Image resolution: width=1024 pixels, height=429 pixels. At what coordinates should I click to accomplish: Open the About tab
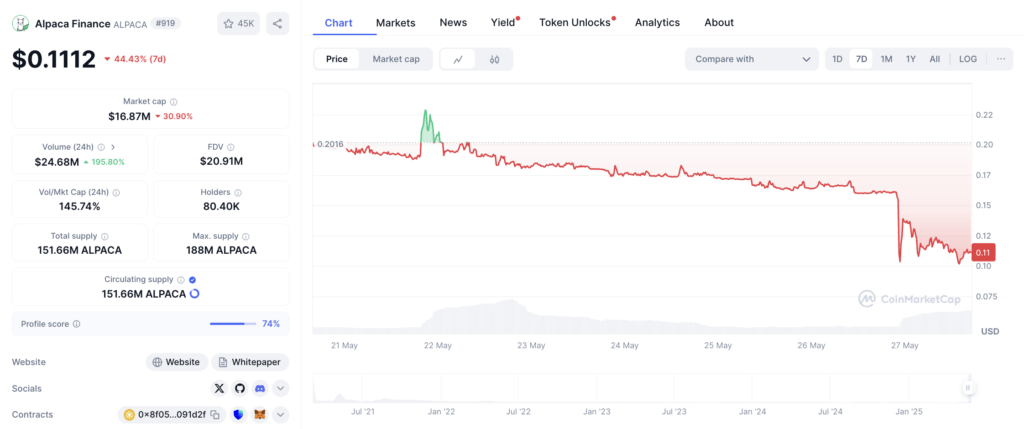pos(719,22)
